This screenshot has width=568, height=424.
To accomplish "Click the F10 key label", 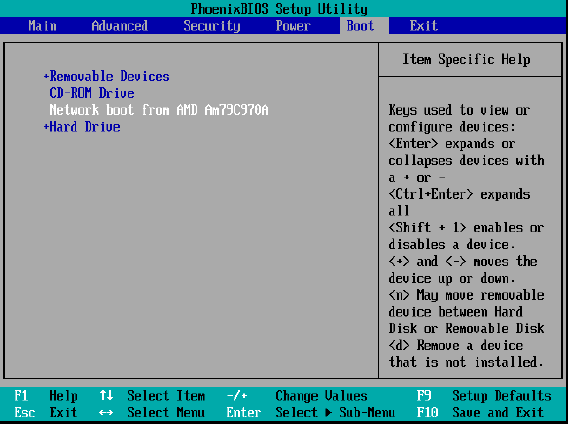I will tap(427, 412).
